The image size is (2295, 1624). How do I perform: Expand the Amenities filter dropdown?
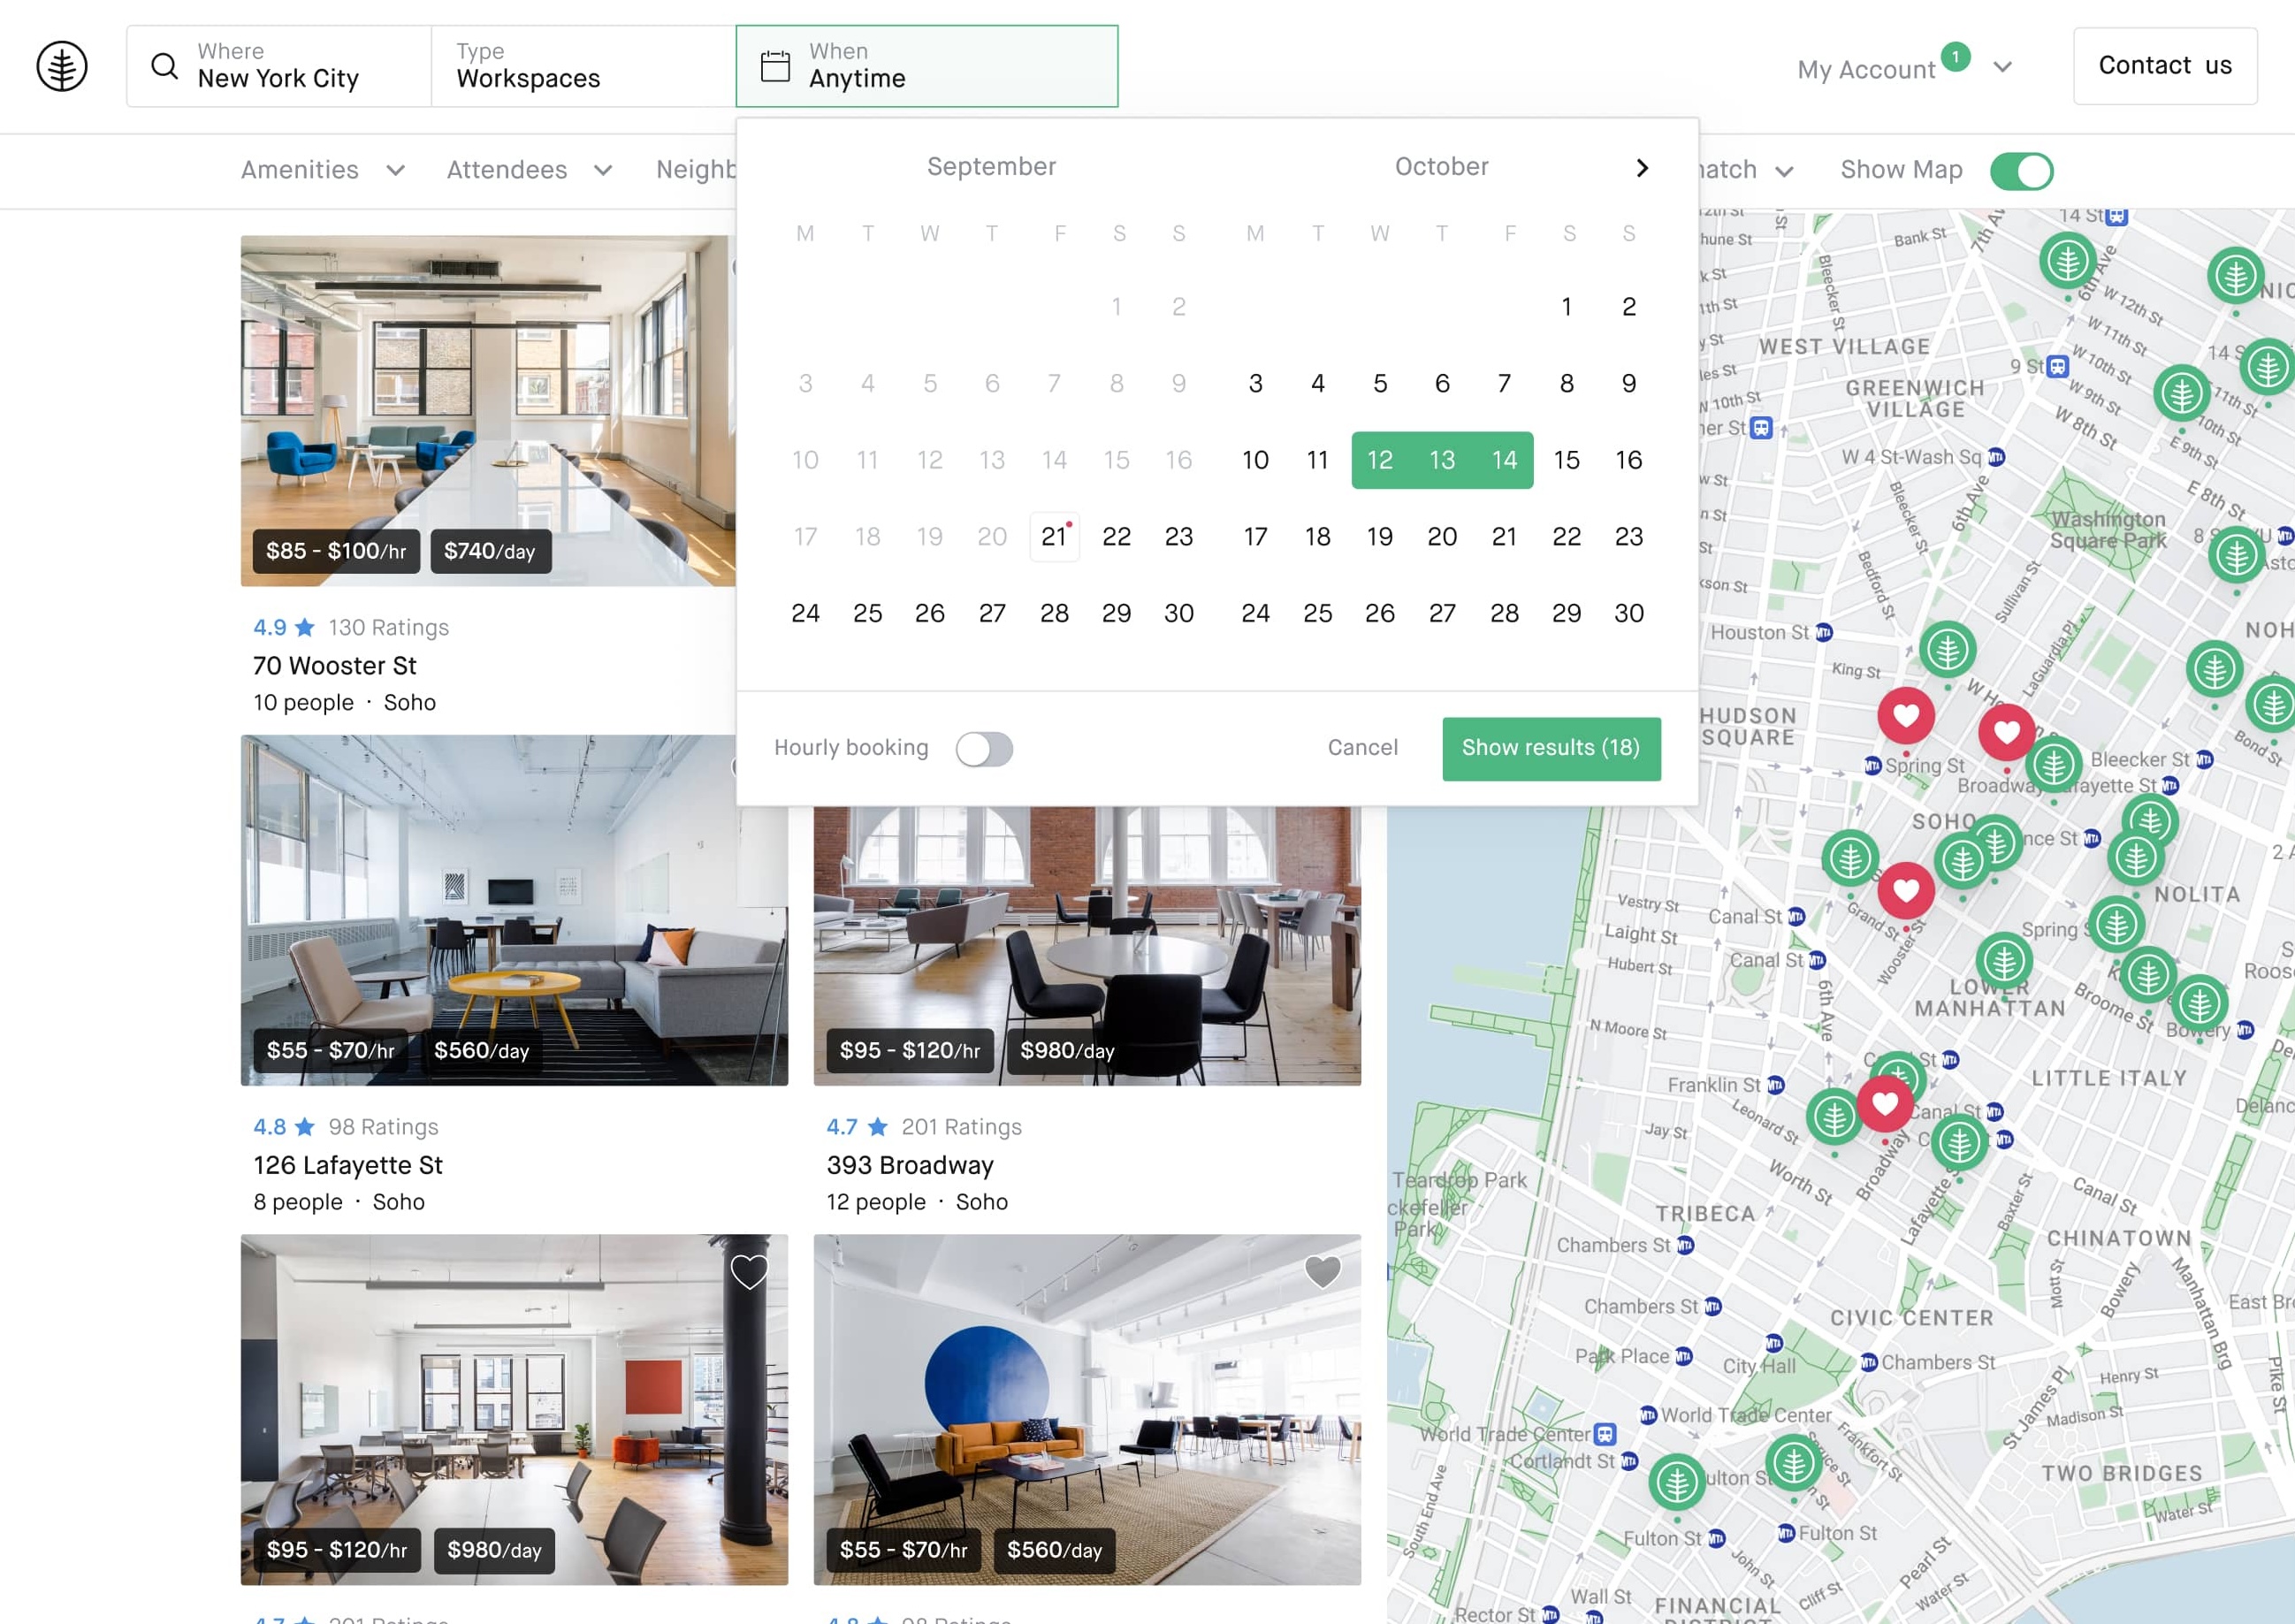(x=322, y=170)
